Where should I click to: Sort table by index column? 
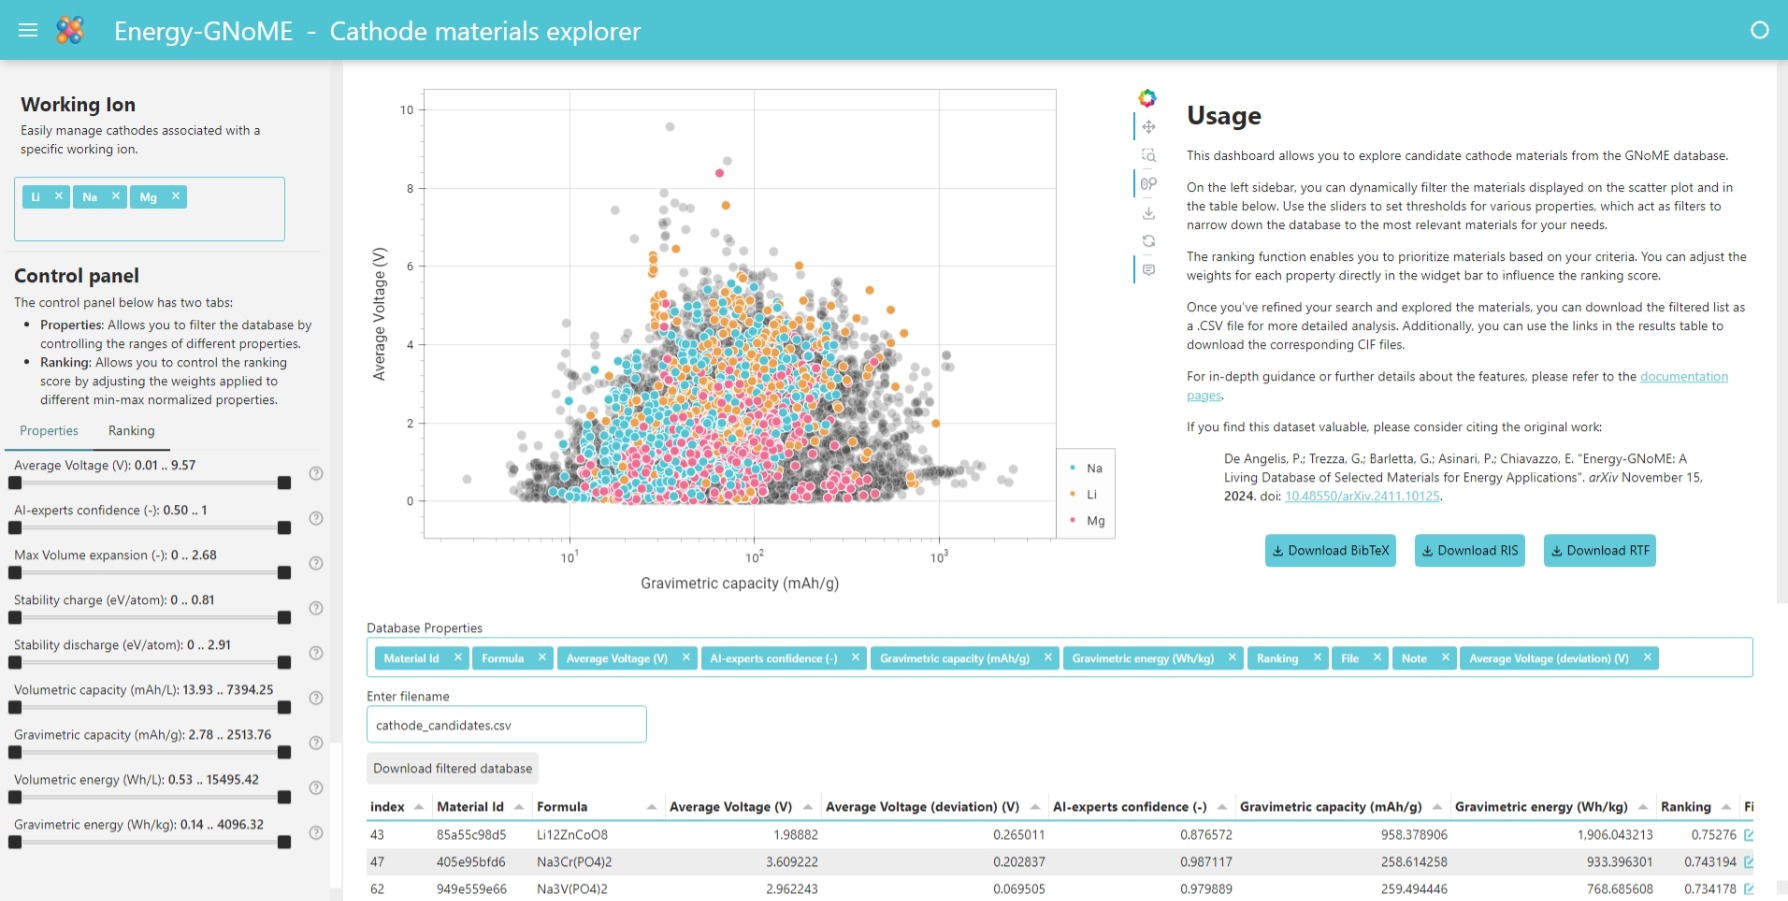click(397, 807)
